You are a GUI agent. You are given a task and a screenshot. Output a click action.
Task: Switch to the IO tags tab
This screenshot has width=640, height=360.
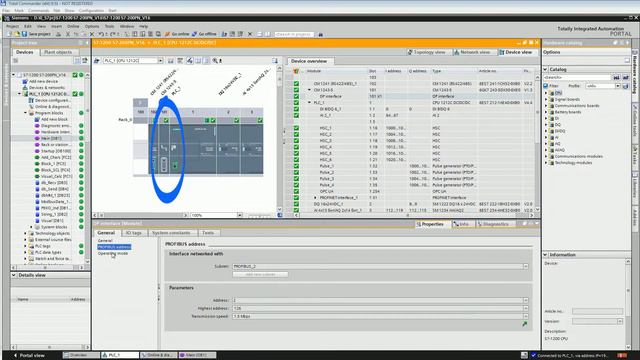(133, 233)
